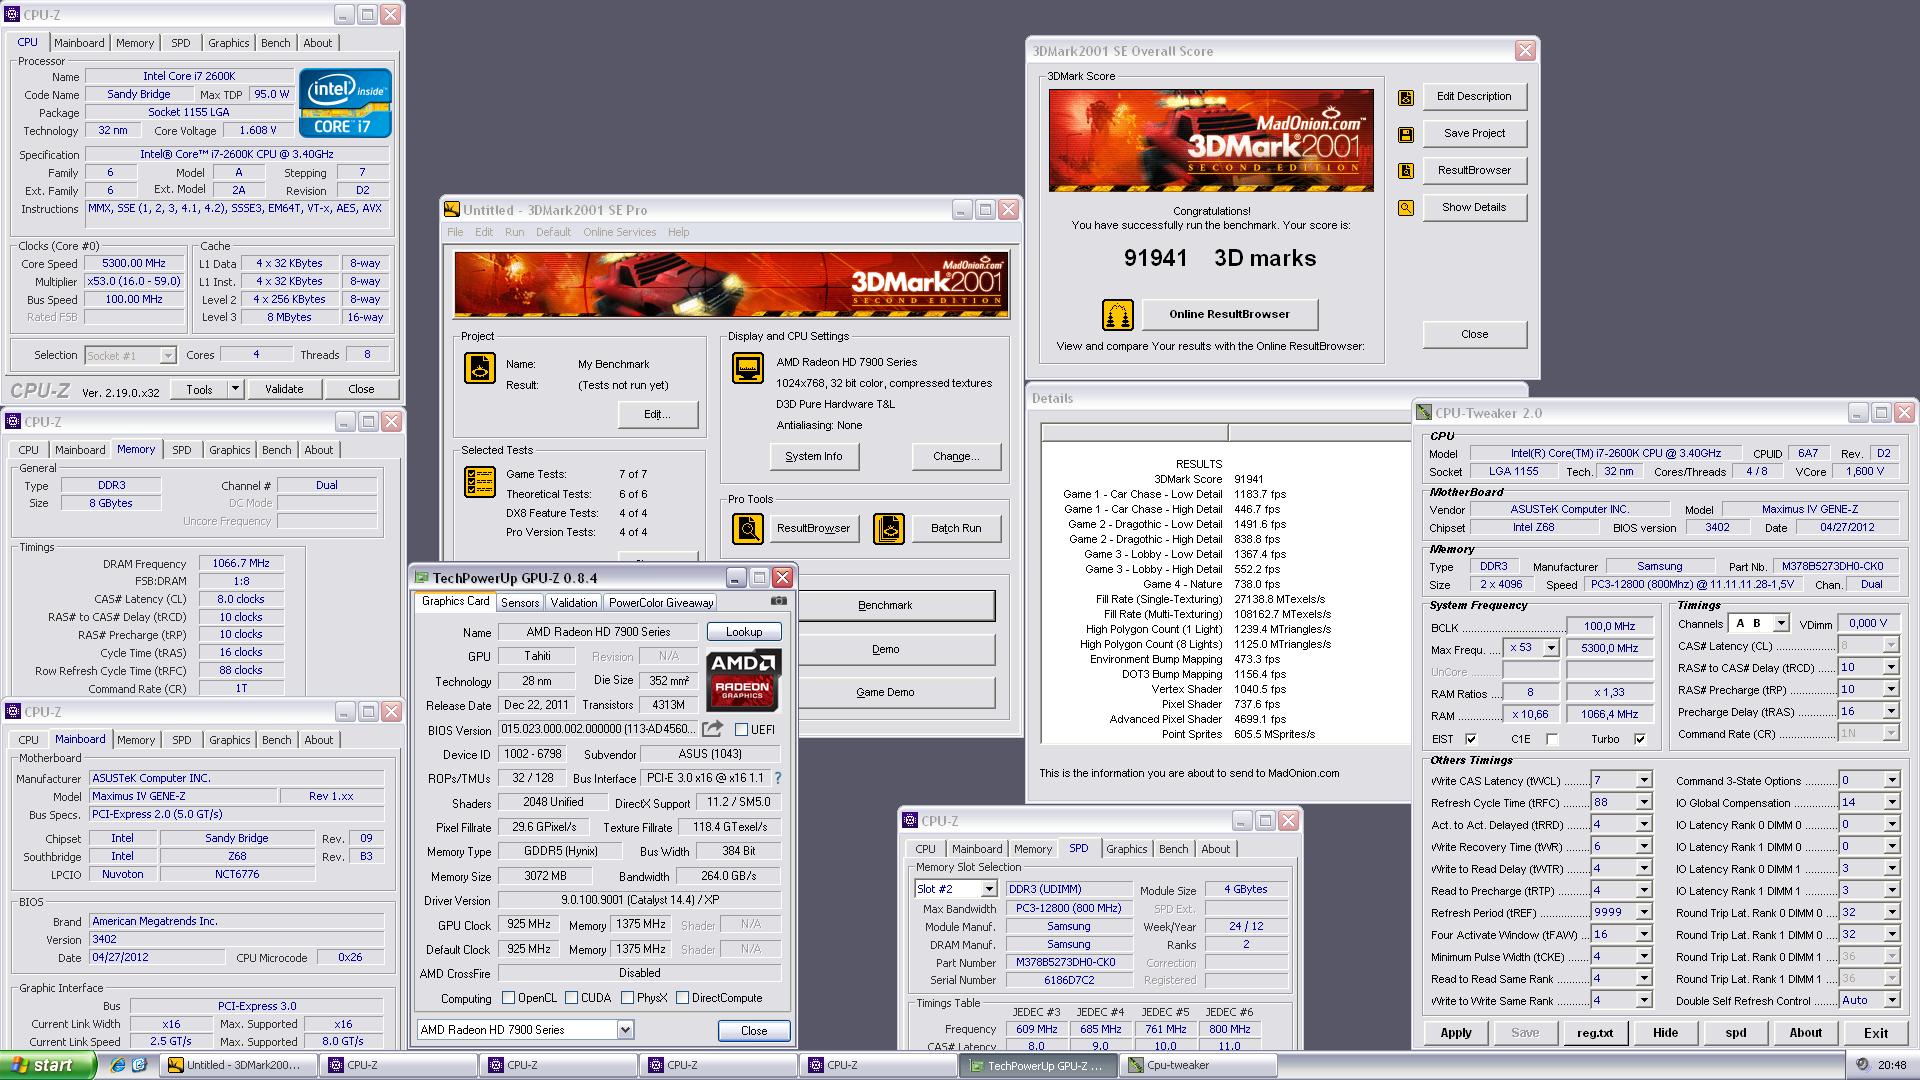The image size is (1920, 1080).
Task: Click the Windows start button
Action: coord(47,1065)
